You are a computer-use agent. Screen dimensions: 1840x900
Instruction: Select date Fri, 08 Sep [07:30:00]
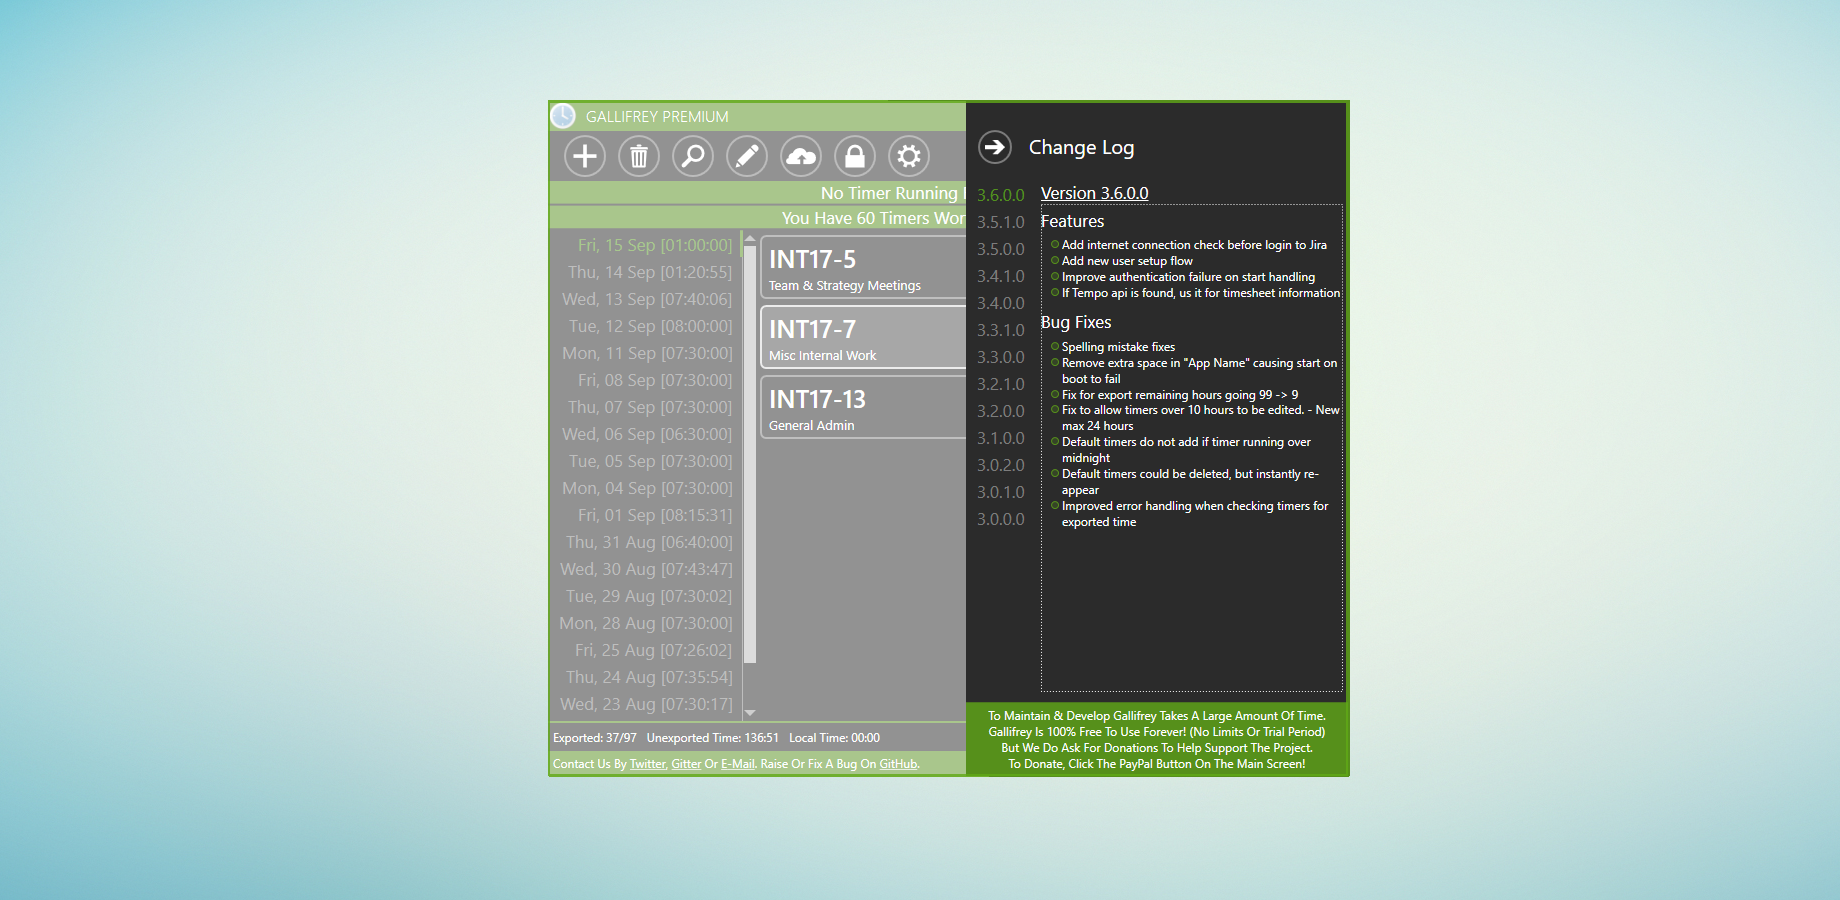point(654,380)
